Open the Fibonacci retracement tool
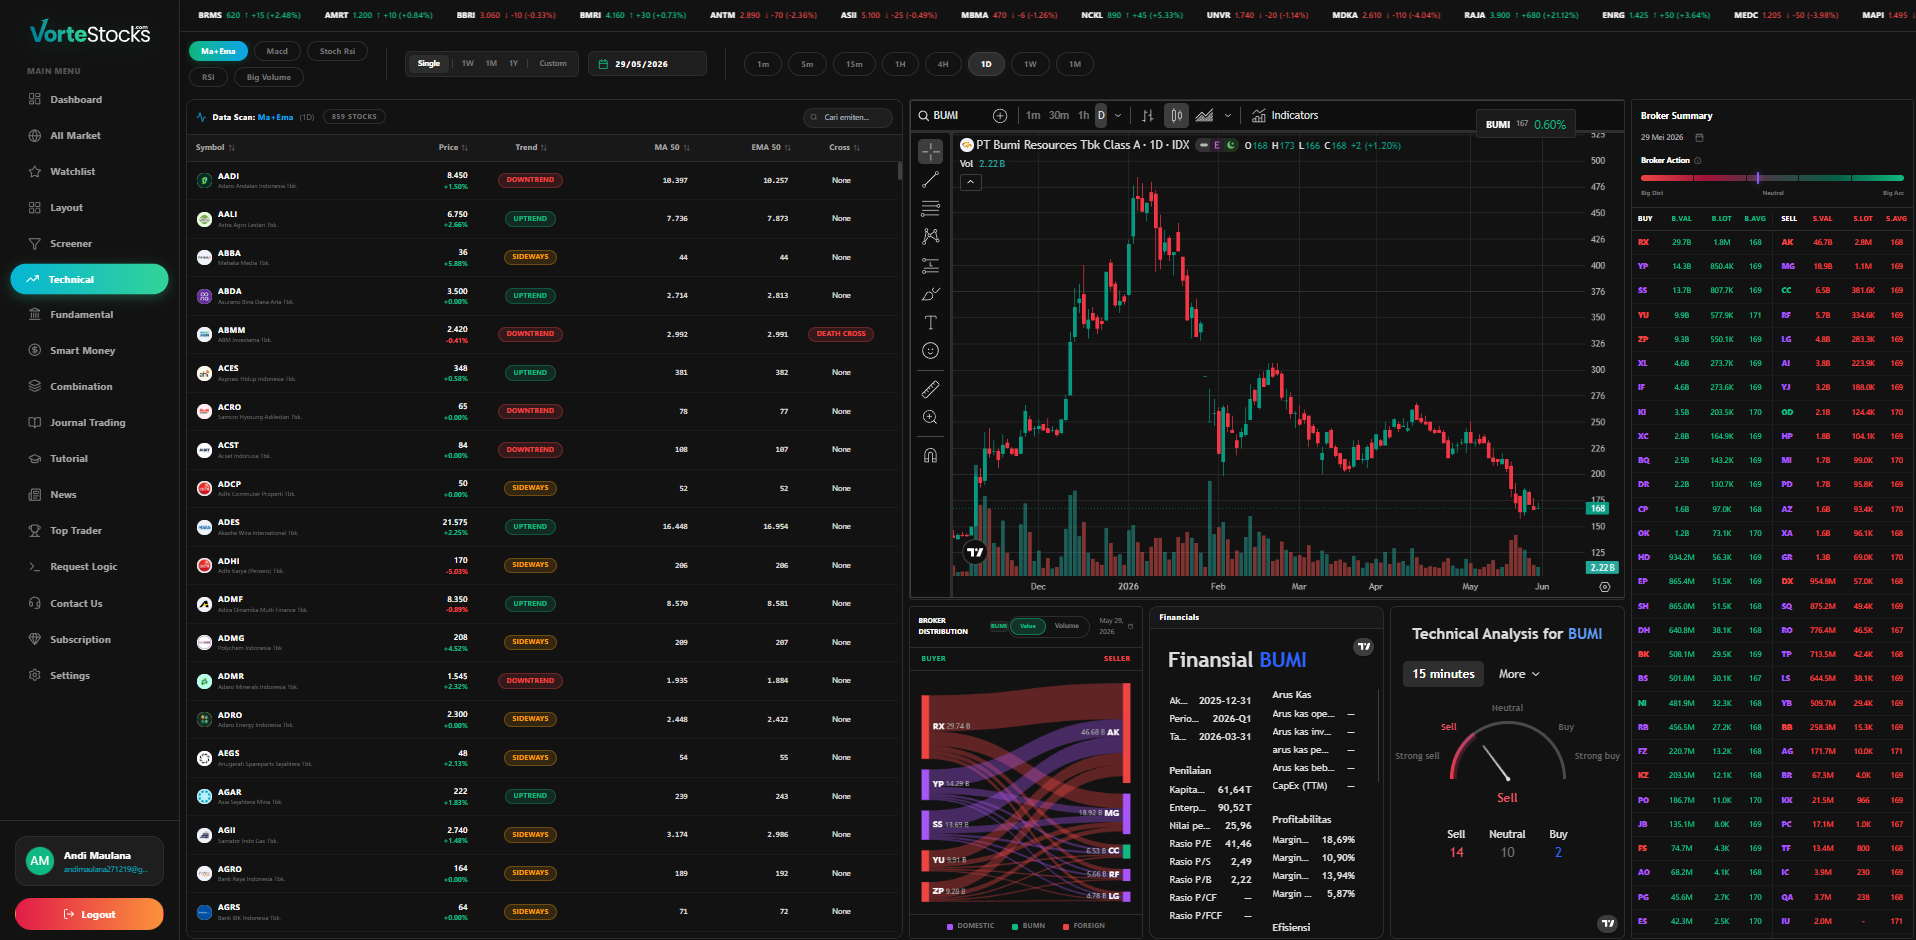The height and width of the screenshot is (940, 1916). pos(930,209)
